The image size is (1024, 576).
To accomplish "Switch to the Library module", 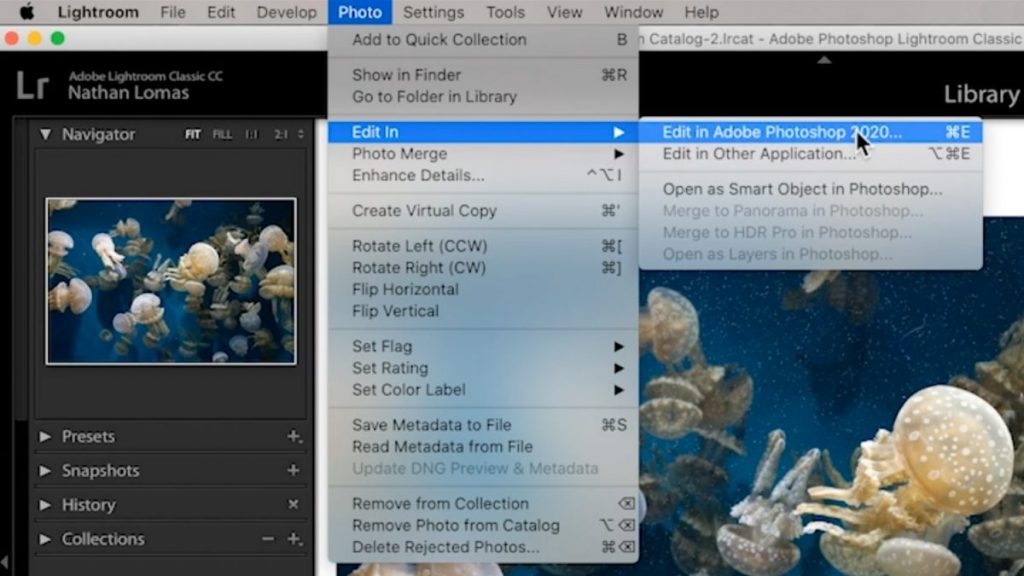I will pyautogui.click(x=982, y=95).
